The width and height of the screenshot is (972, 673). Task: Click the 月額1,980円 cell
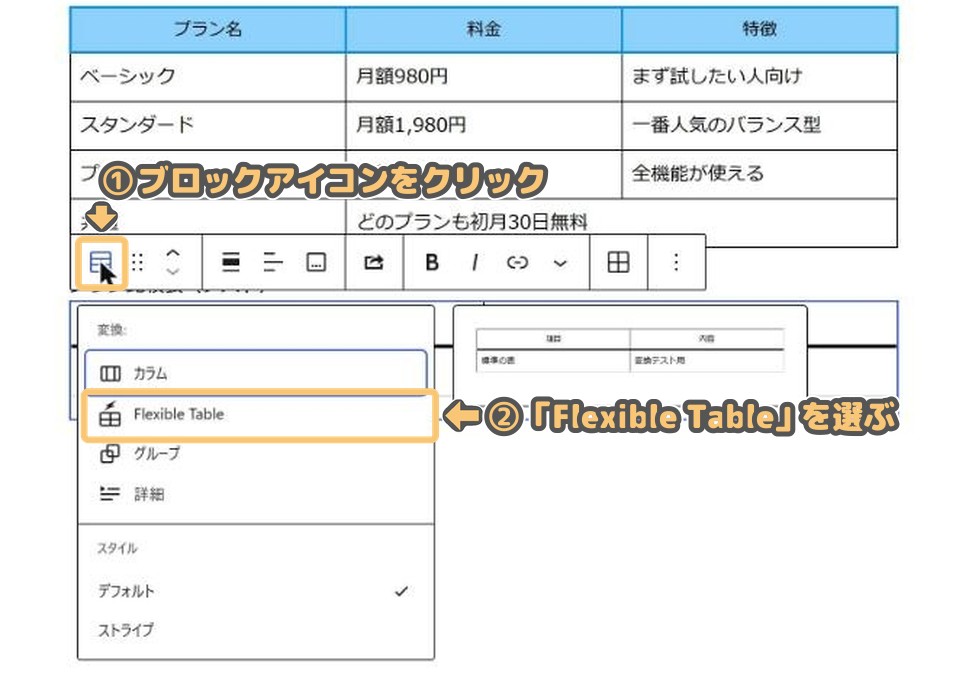coord(484,126)
